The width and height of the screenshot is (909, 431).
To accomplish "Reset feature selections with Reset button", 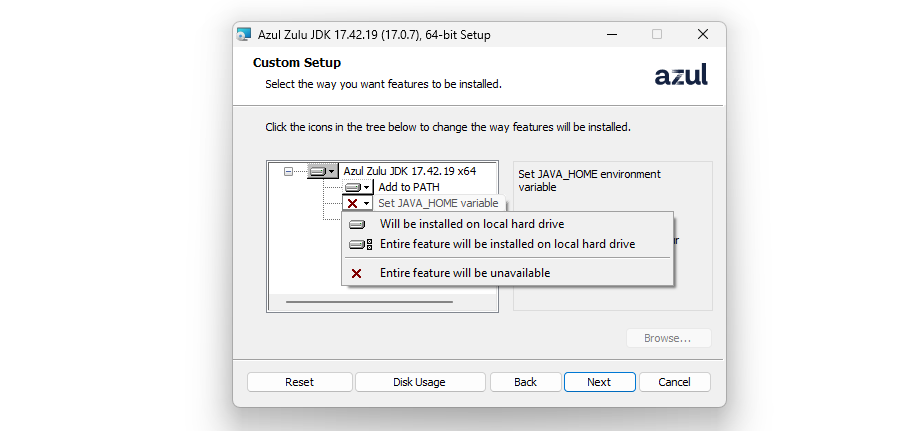I will tap(300, 382).
